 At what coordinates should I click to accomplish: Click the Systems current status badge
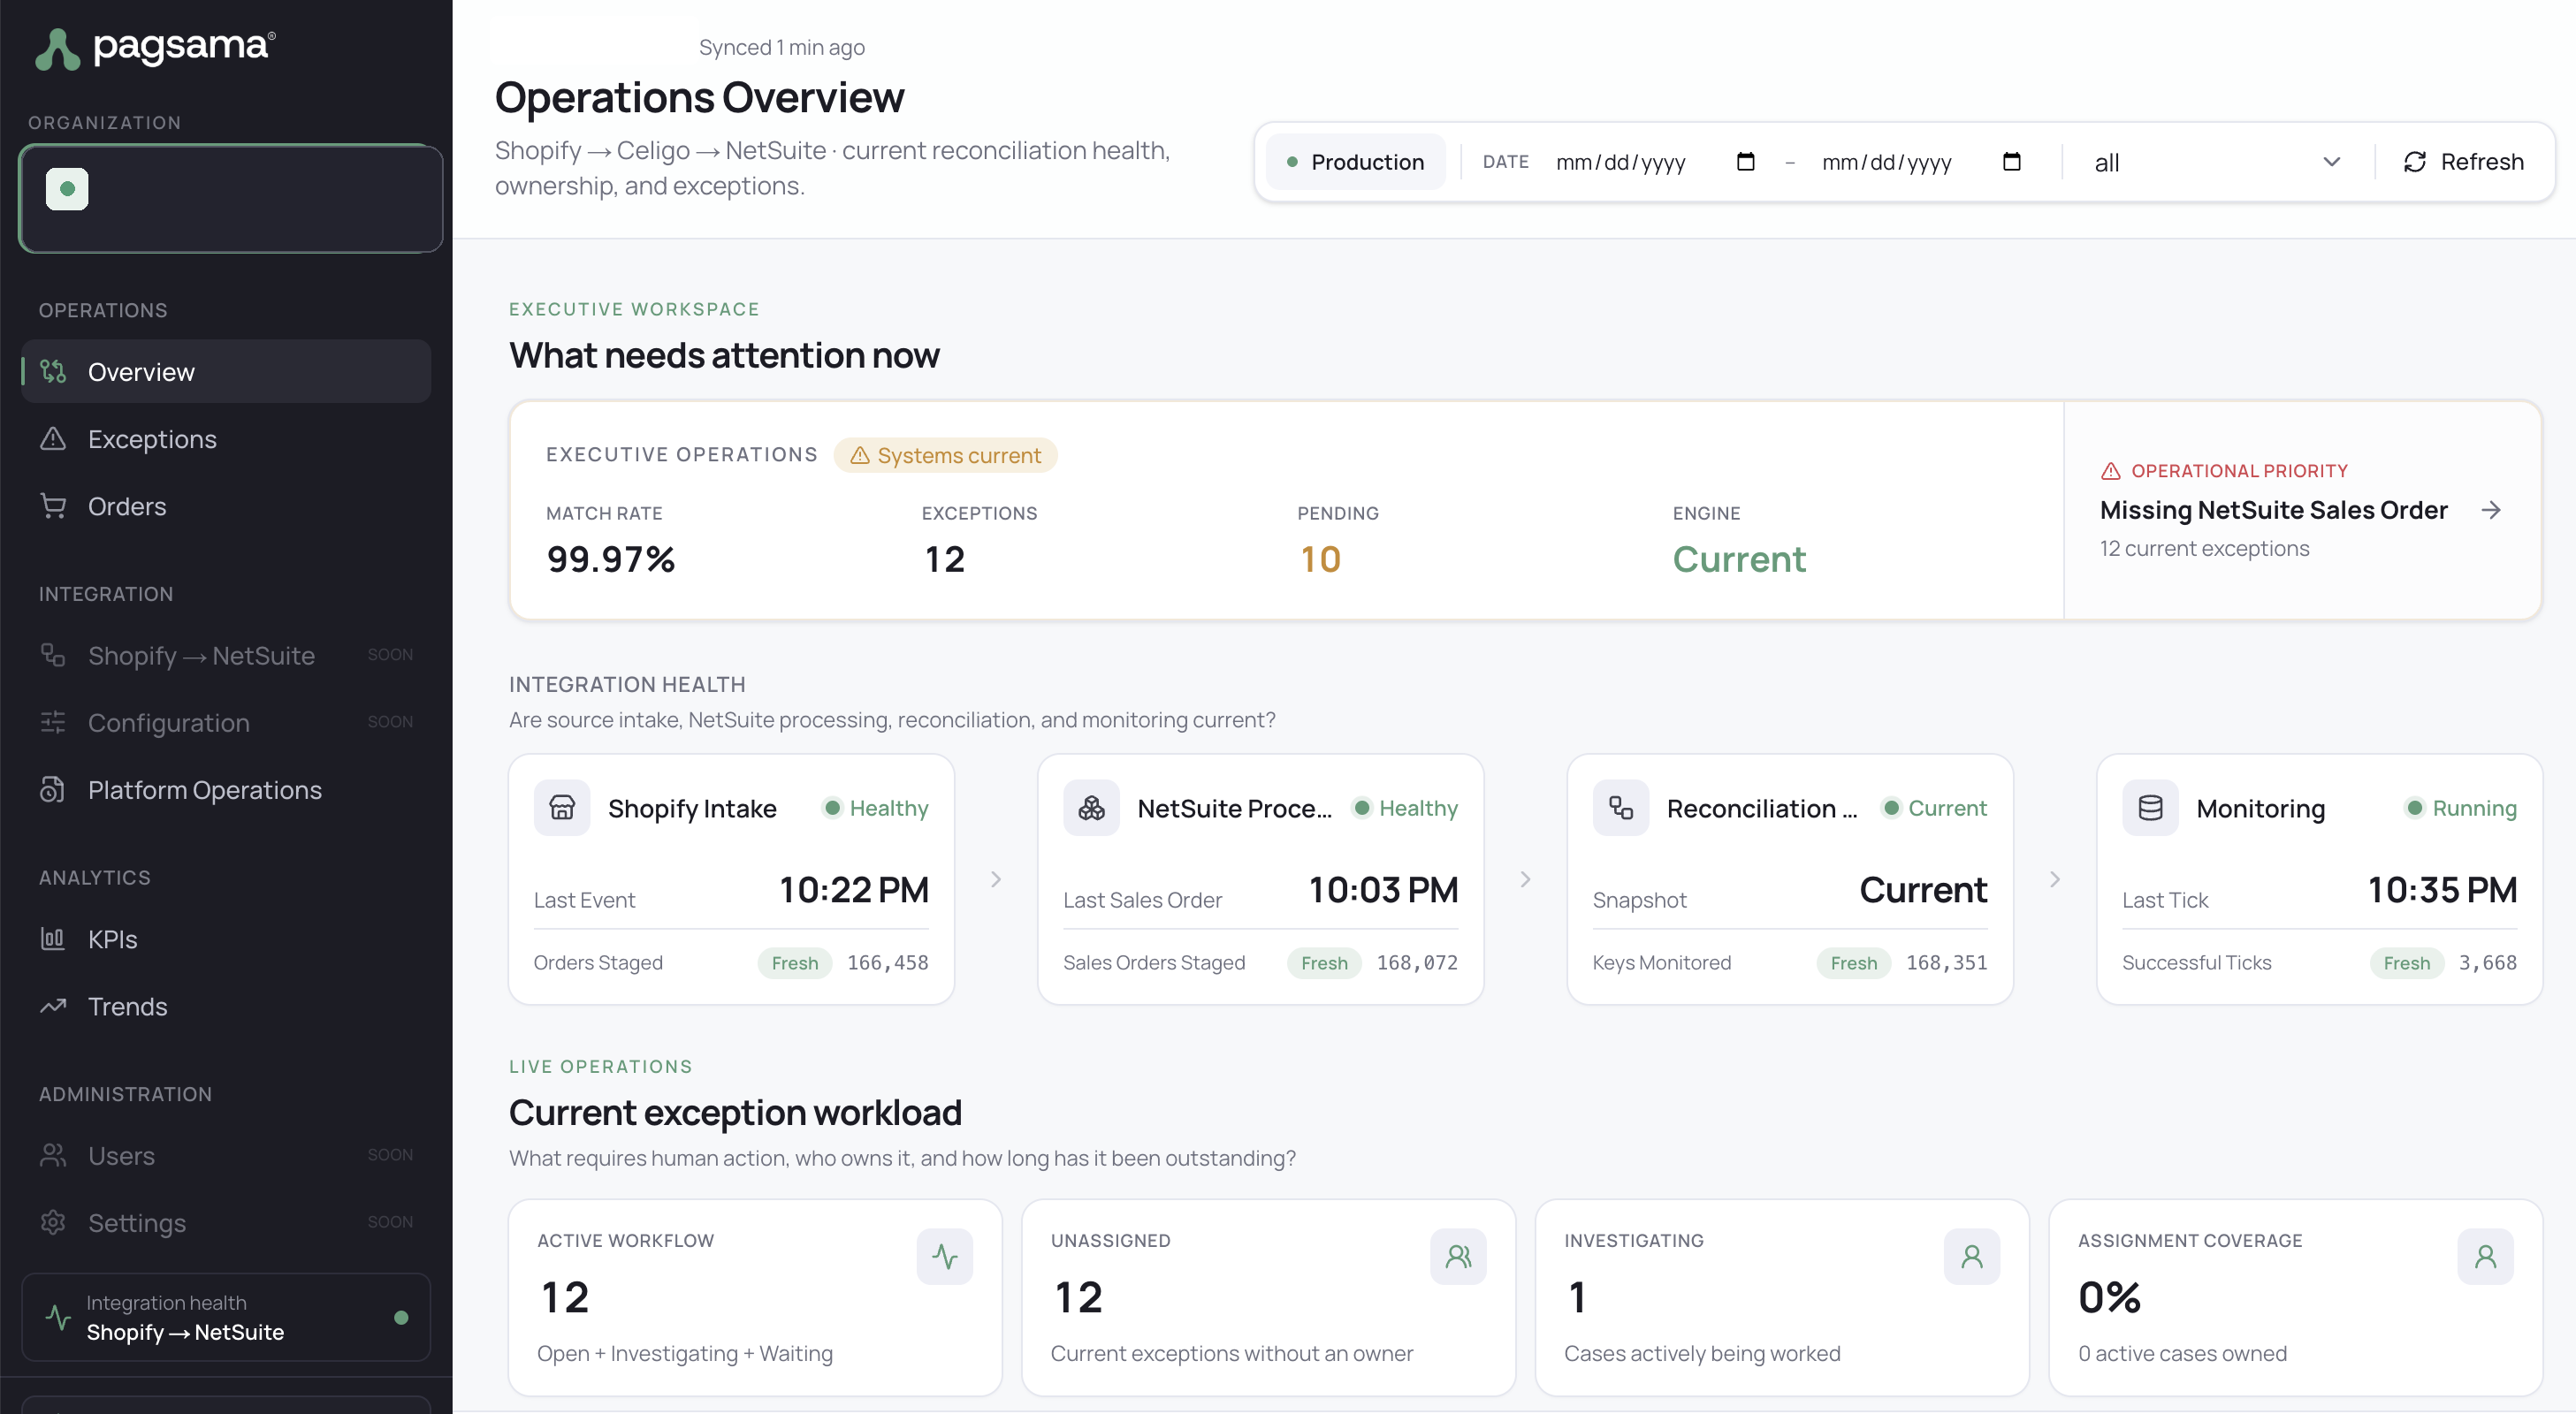[x=945, y=455]
